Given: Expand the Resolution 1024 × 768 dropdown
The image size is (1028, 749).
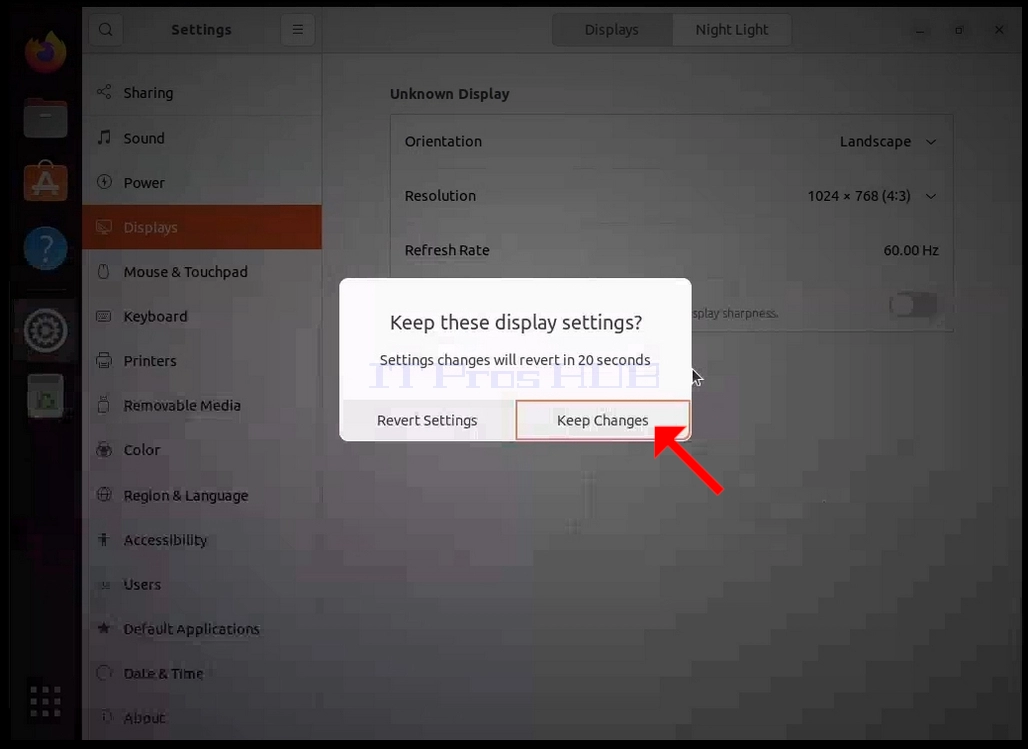Looking at the screenshot, I should (x=873, y=196).
